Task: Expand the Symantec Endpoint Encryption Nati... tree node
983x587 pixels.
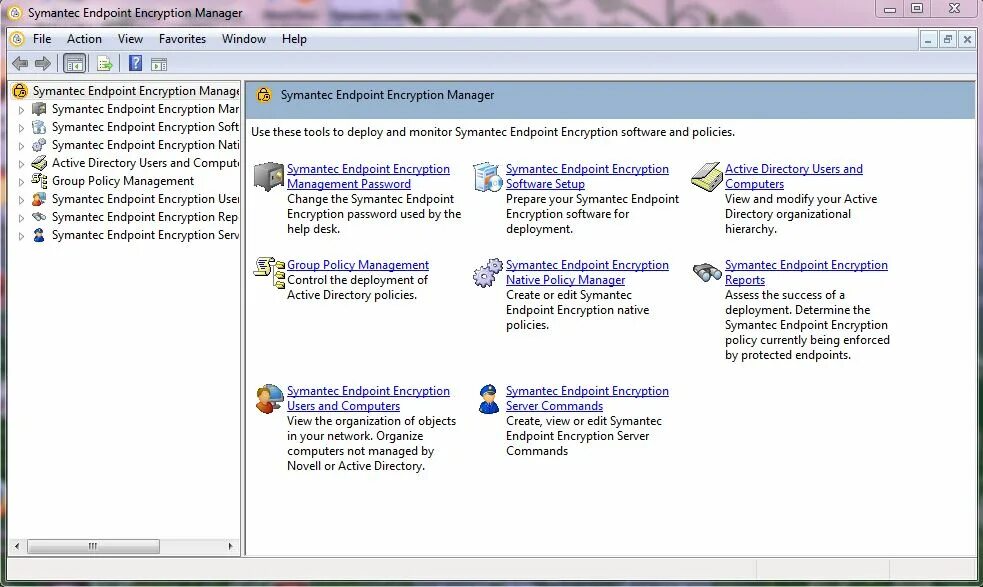Action: tap(21, 146)
